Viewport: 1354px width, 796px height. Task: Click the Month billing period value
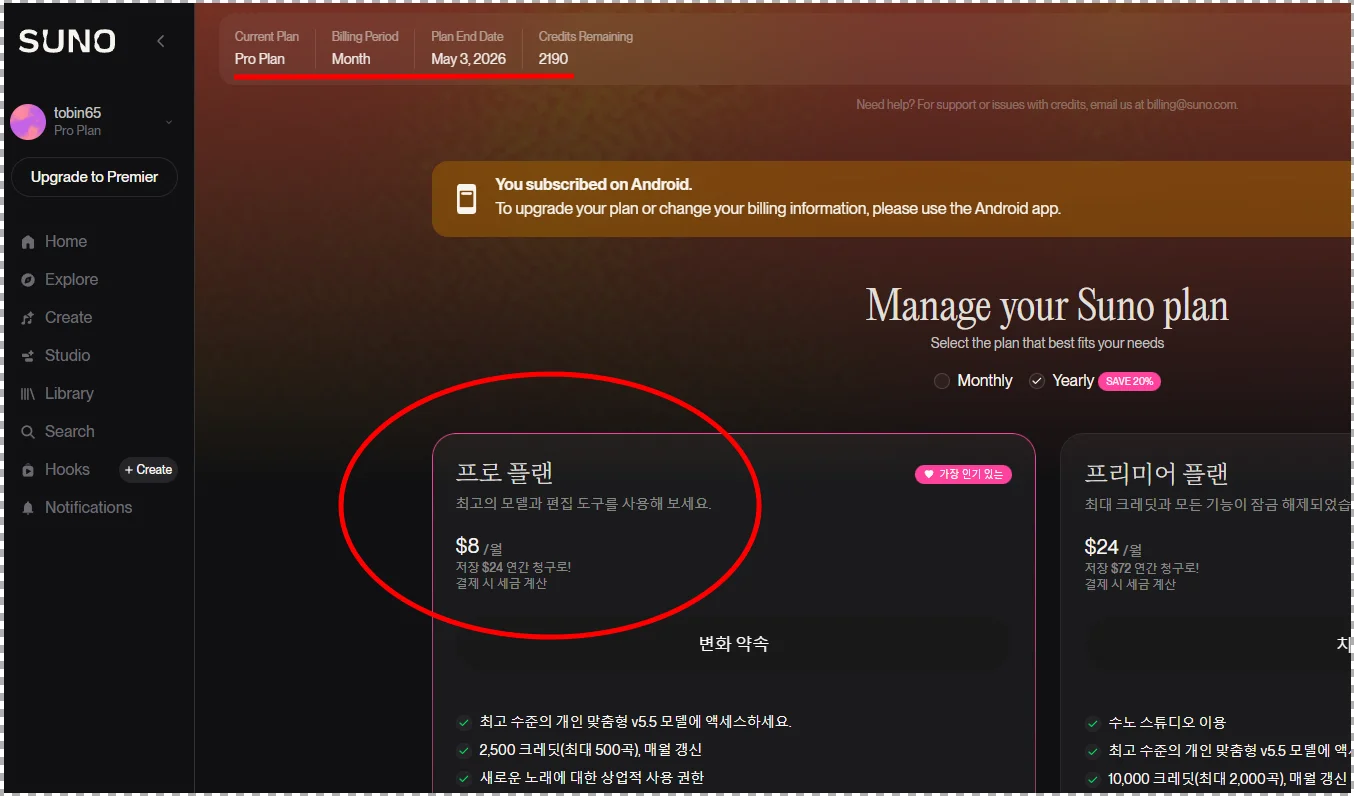tap(351, 59)
